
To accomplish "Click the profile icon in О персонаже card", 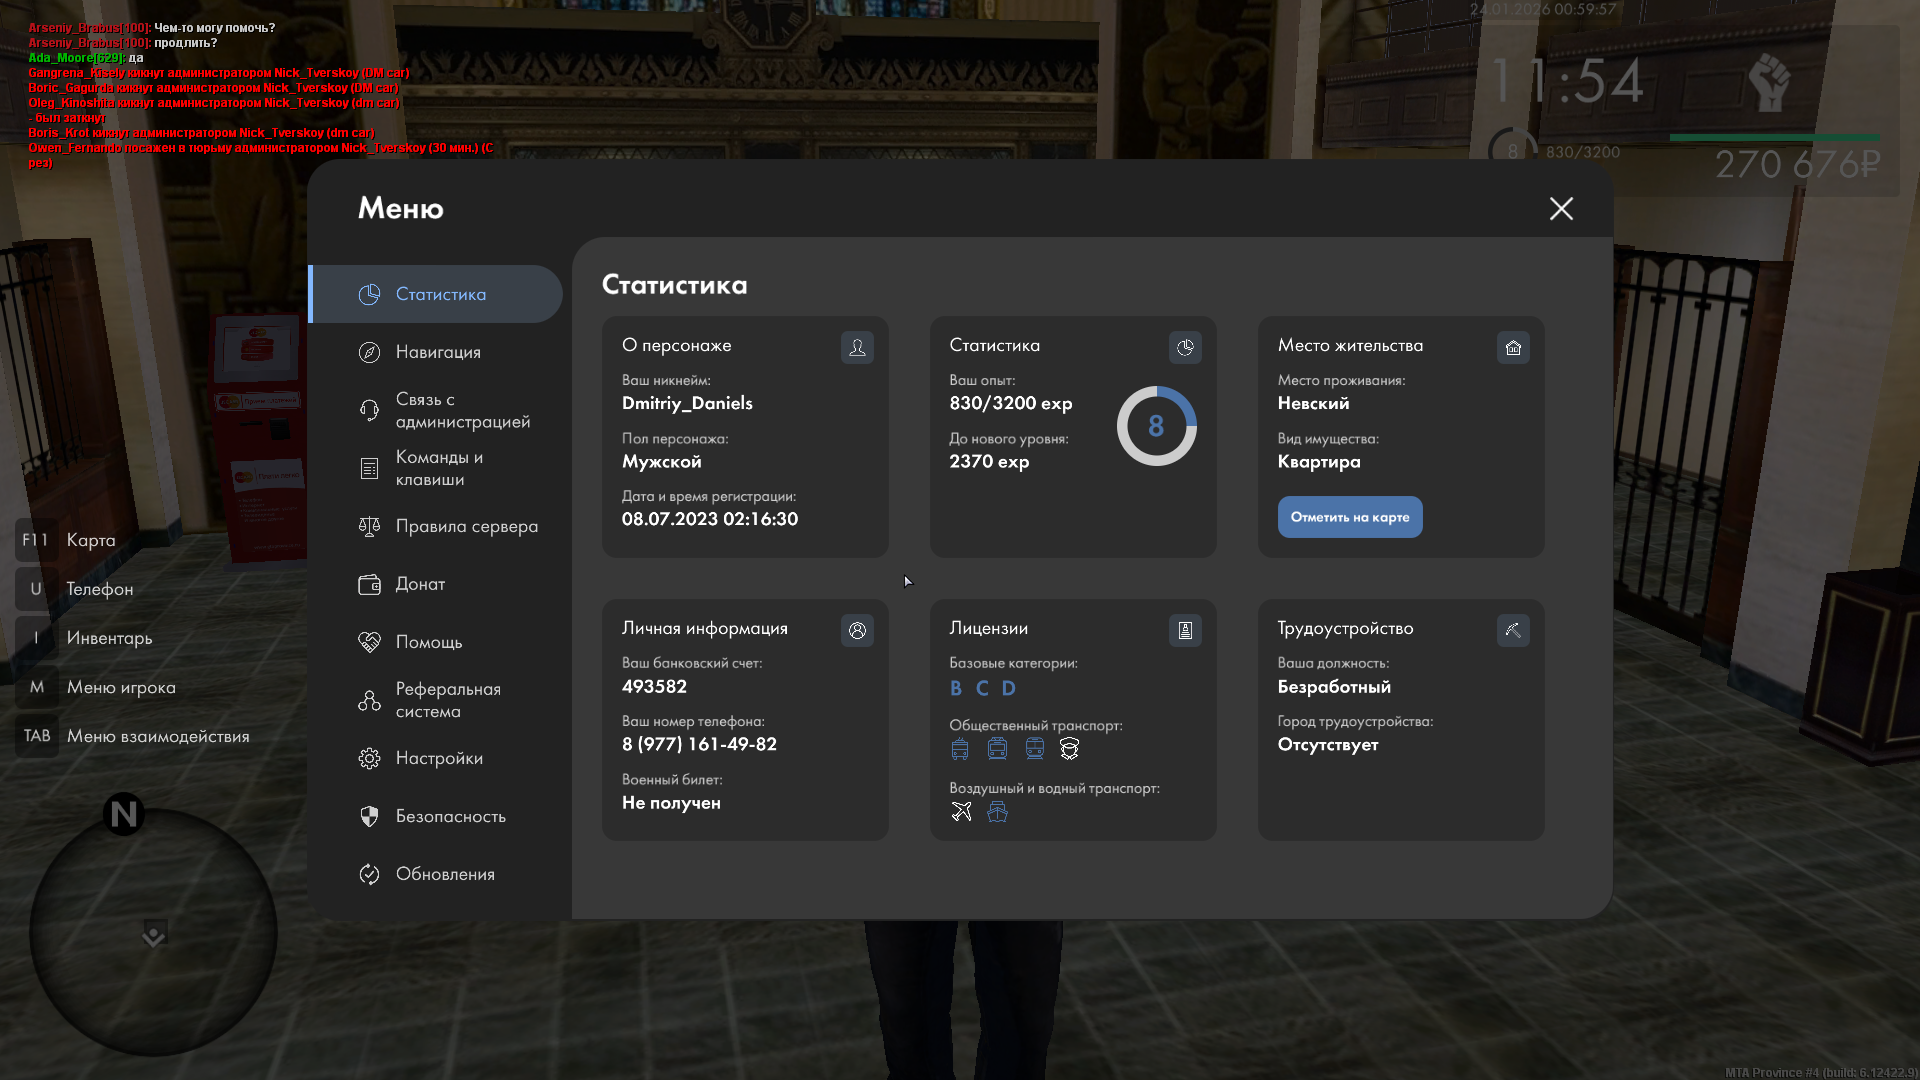I will [857, 347].
